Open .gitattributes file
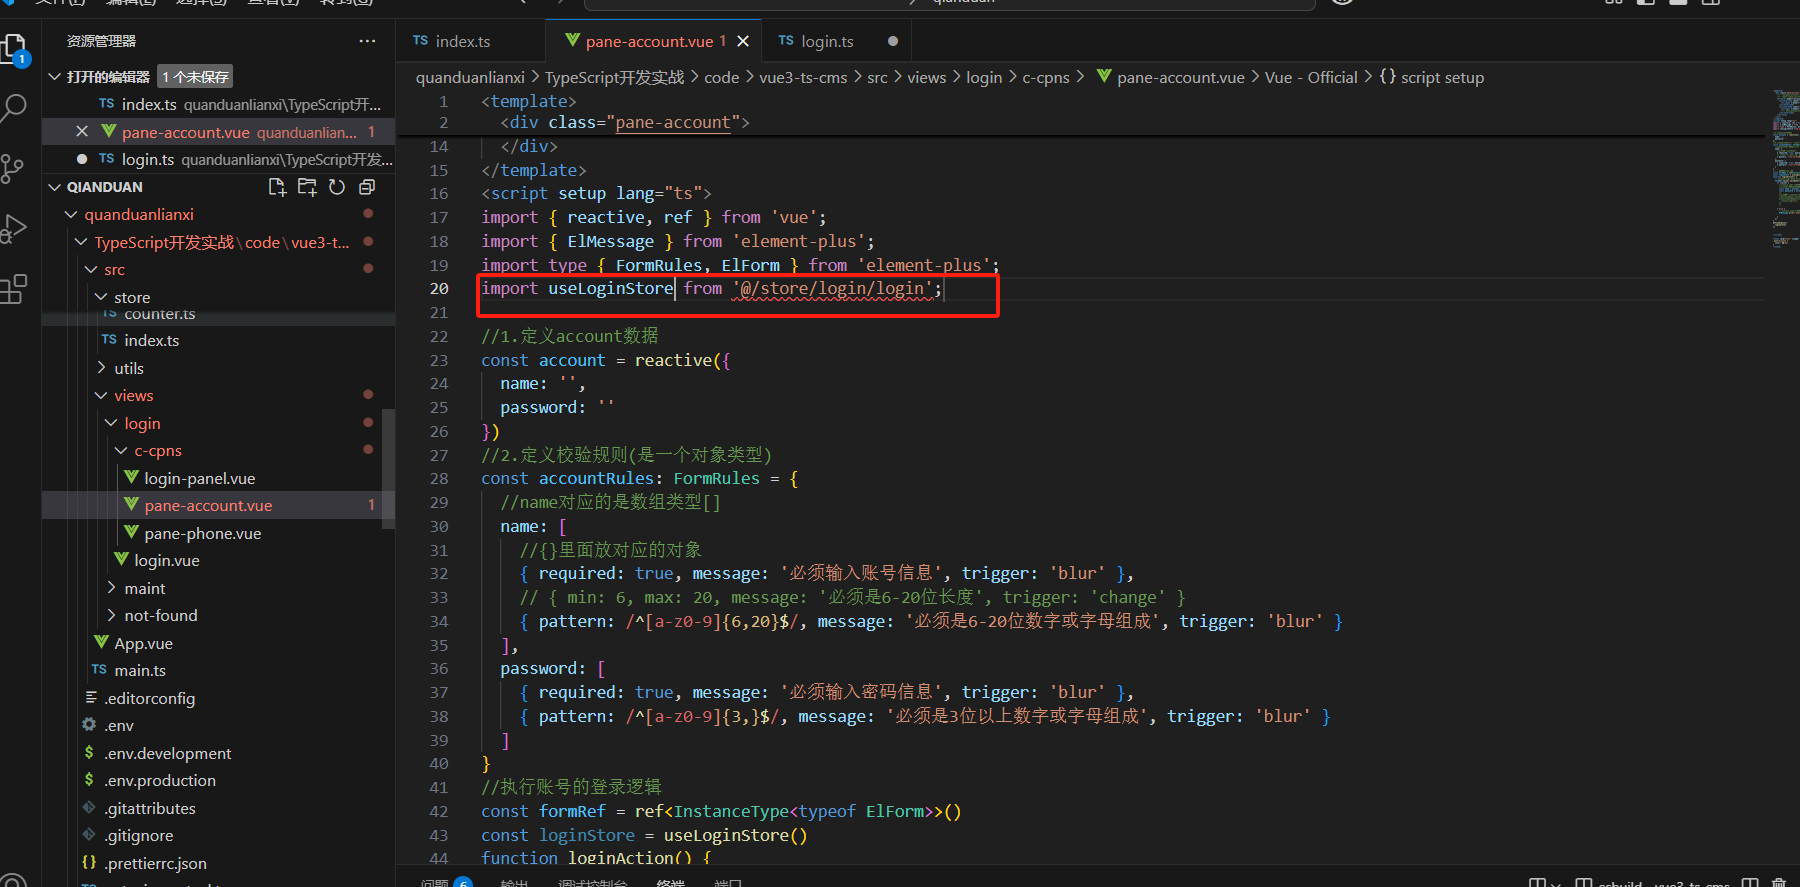1800x887 pixels. 218,808
